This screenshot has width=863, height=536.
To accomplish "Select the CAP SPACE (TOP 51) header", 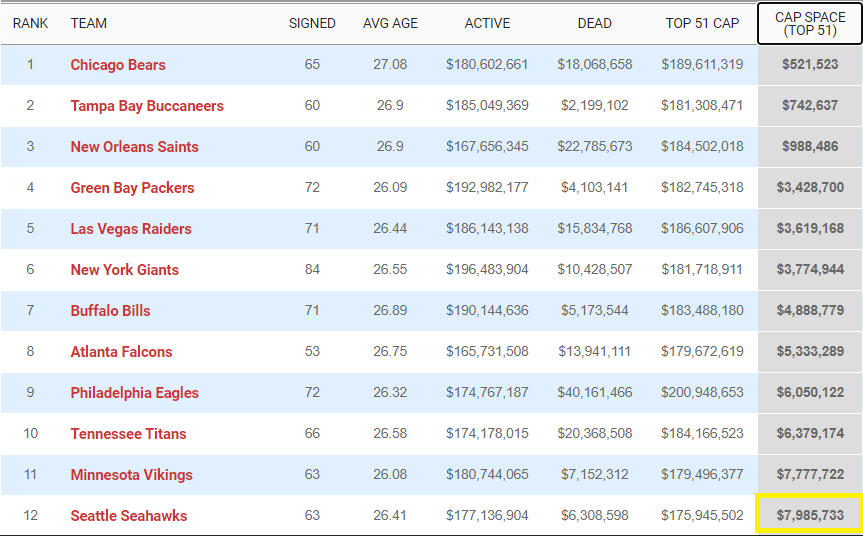I will (810, 24).
